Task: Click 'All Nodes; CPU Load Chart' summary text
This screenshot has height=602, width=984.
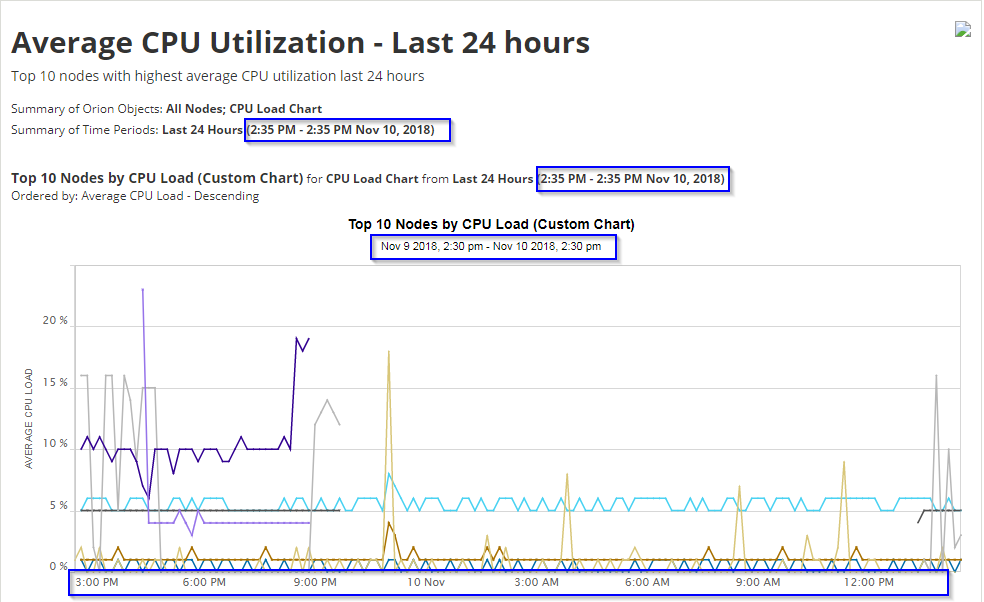Action: pos(244,109)
